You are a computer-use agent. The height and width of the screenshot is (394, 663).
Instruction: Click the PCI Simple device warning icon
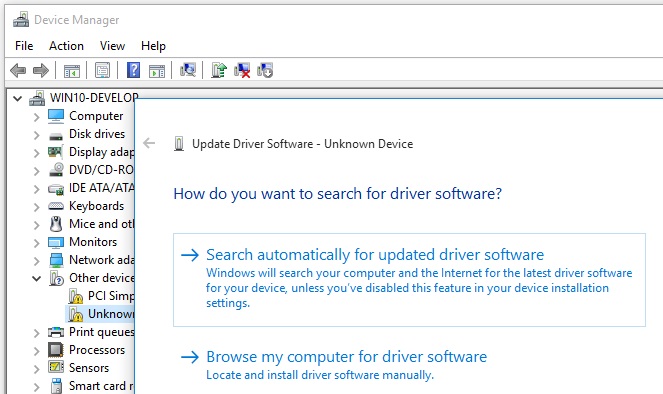point(75,296)
